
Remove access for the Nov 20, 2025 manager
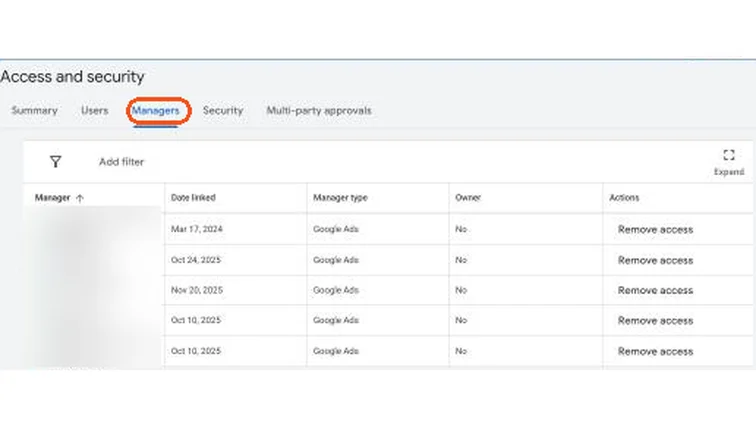655,291
